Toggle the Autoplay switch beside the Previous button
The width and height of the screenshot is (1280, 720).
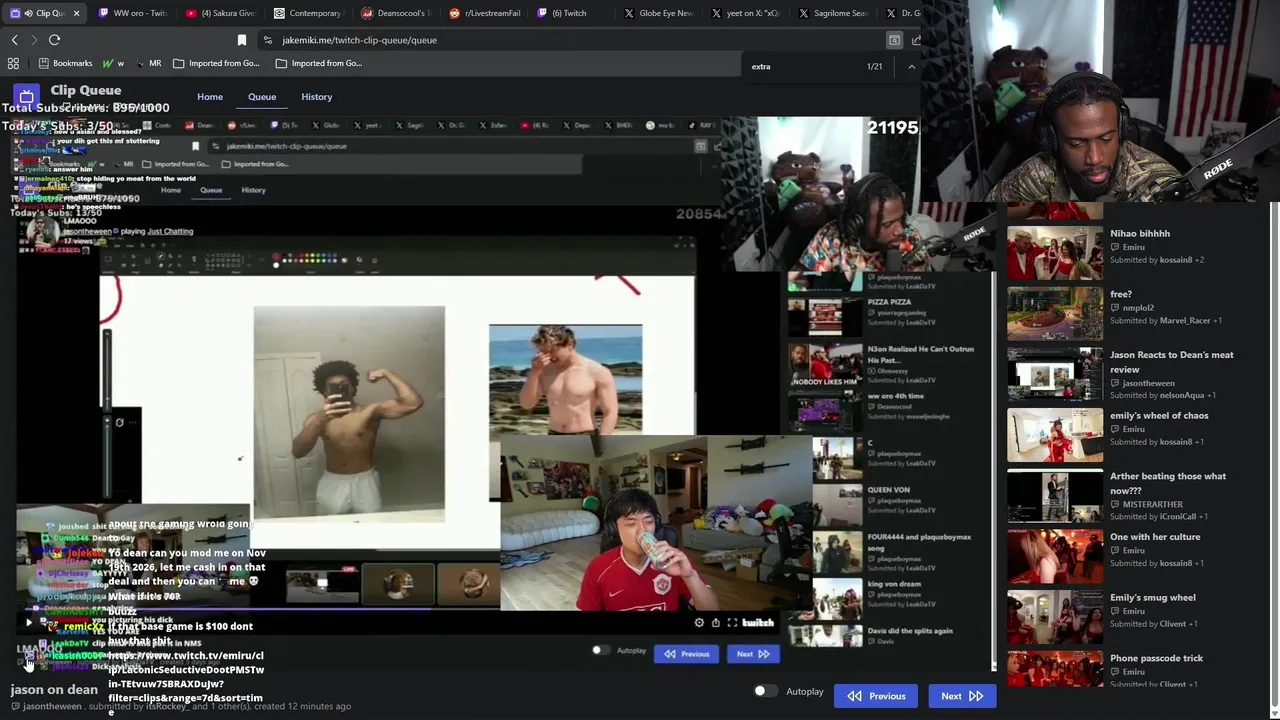coord(765,691)
